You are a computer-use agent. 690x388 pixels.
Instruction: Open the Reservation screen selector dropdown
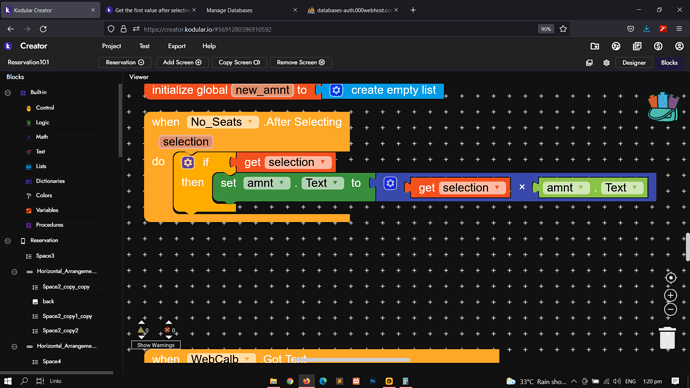coord(125,62)
